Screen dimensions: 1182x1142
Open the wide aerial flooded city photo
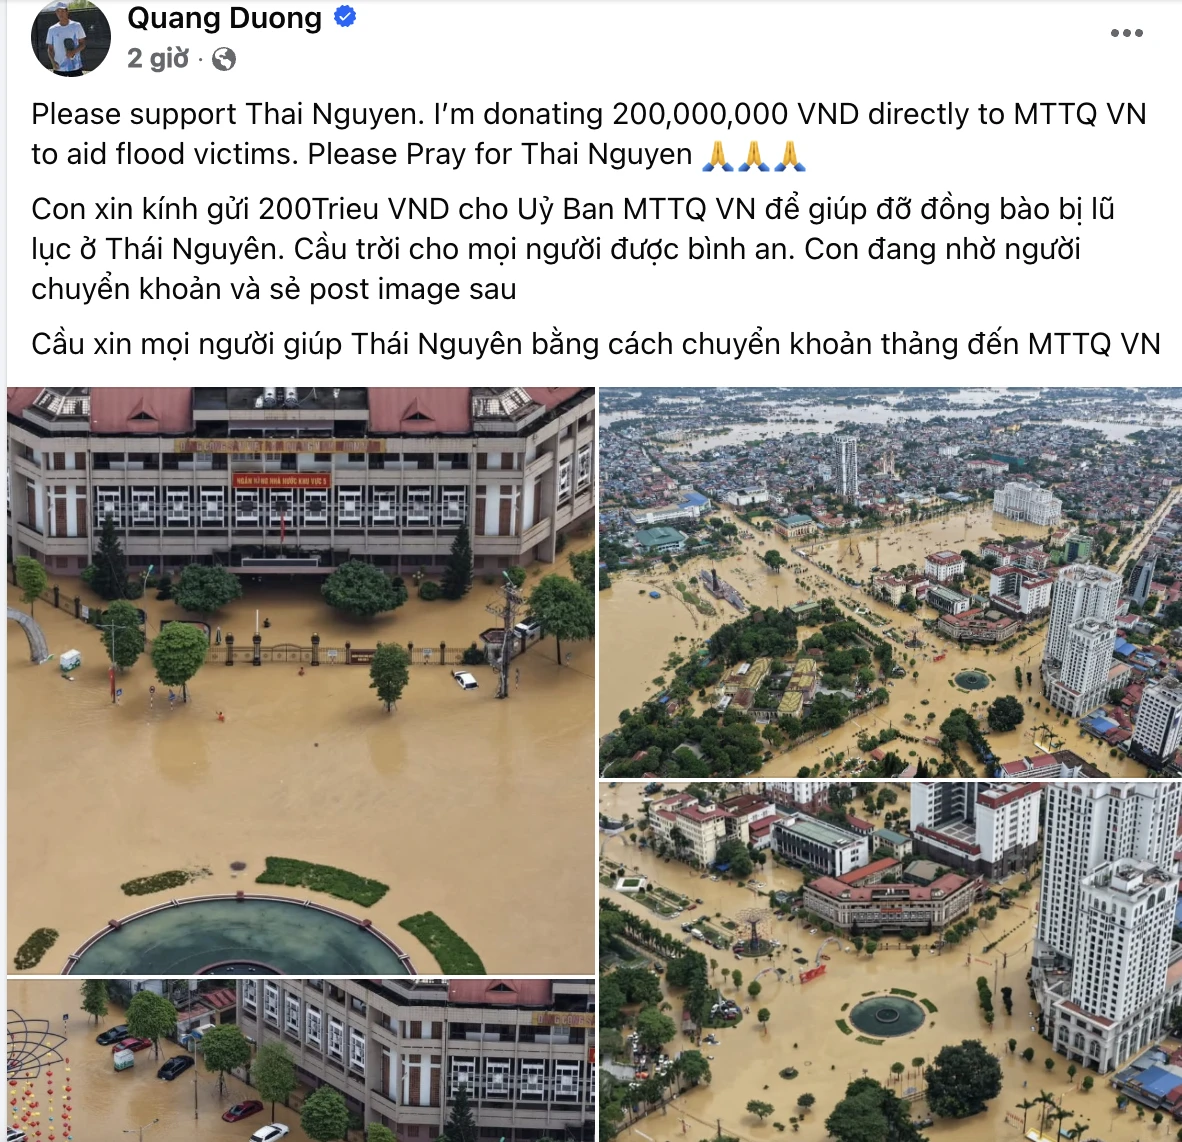point(890,582)
